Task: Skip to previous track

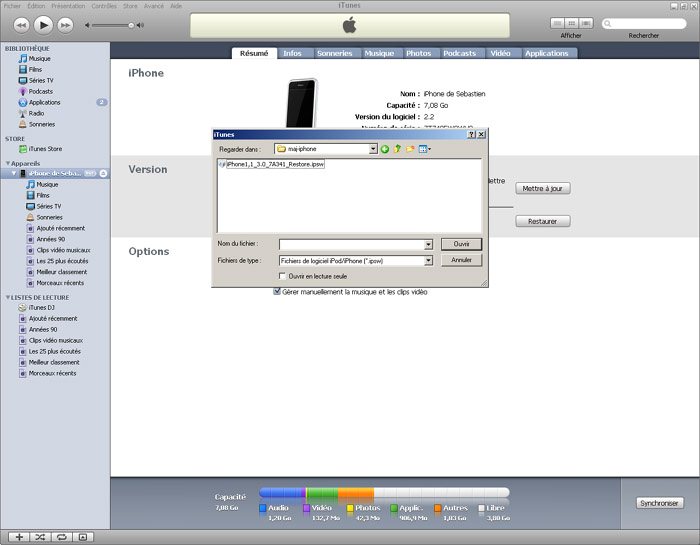Action: click(21, 25)
